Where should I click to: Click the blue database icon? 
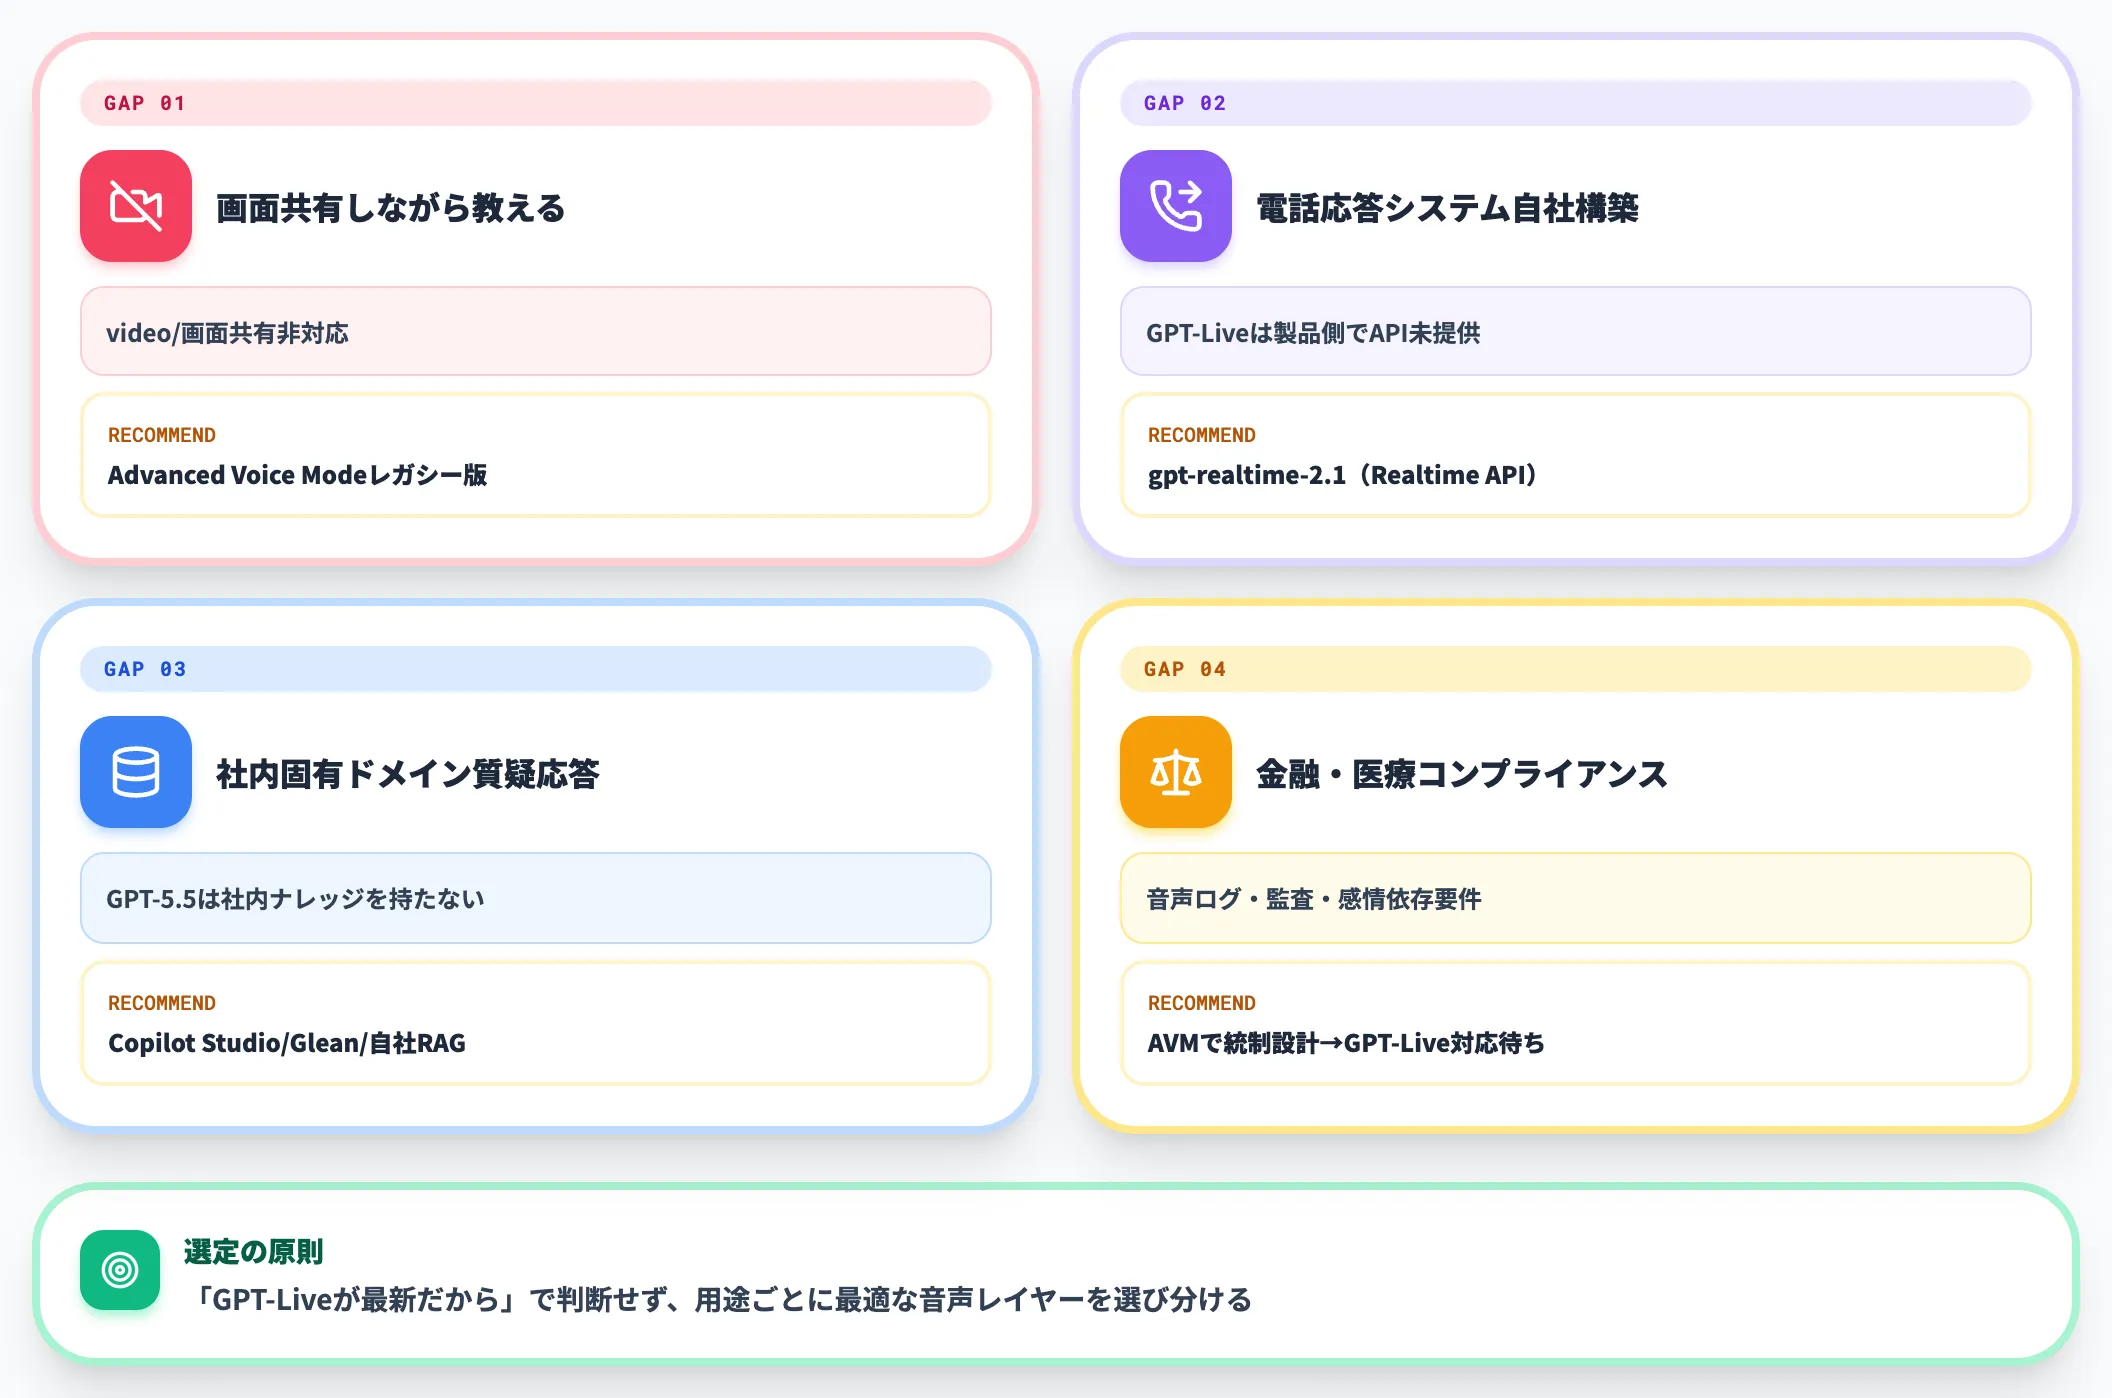click(x=136, y=772)
